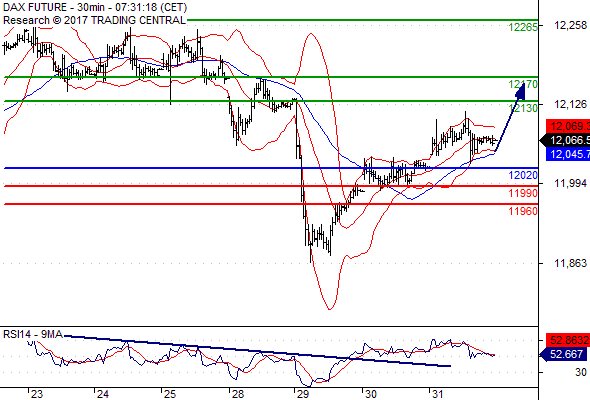
Task: Click the red 12,069 upper band tag
Action: (x=568, y=126)
